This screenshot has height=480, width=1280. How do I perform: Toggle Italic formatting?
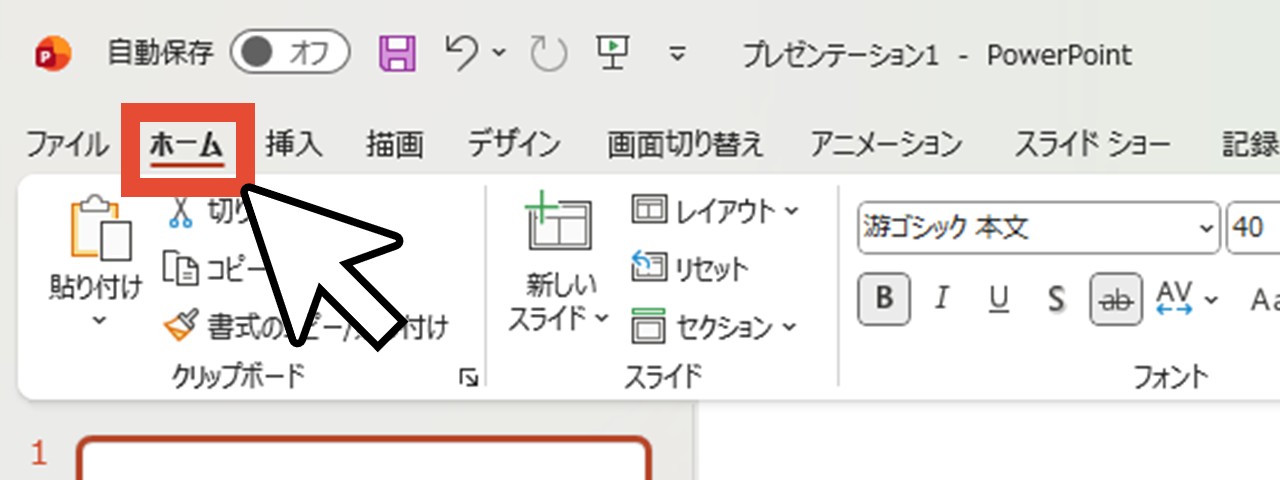coord(940,298)
